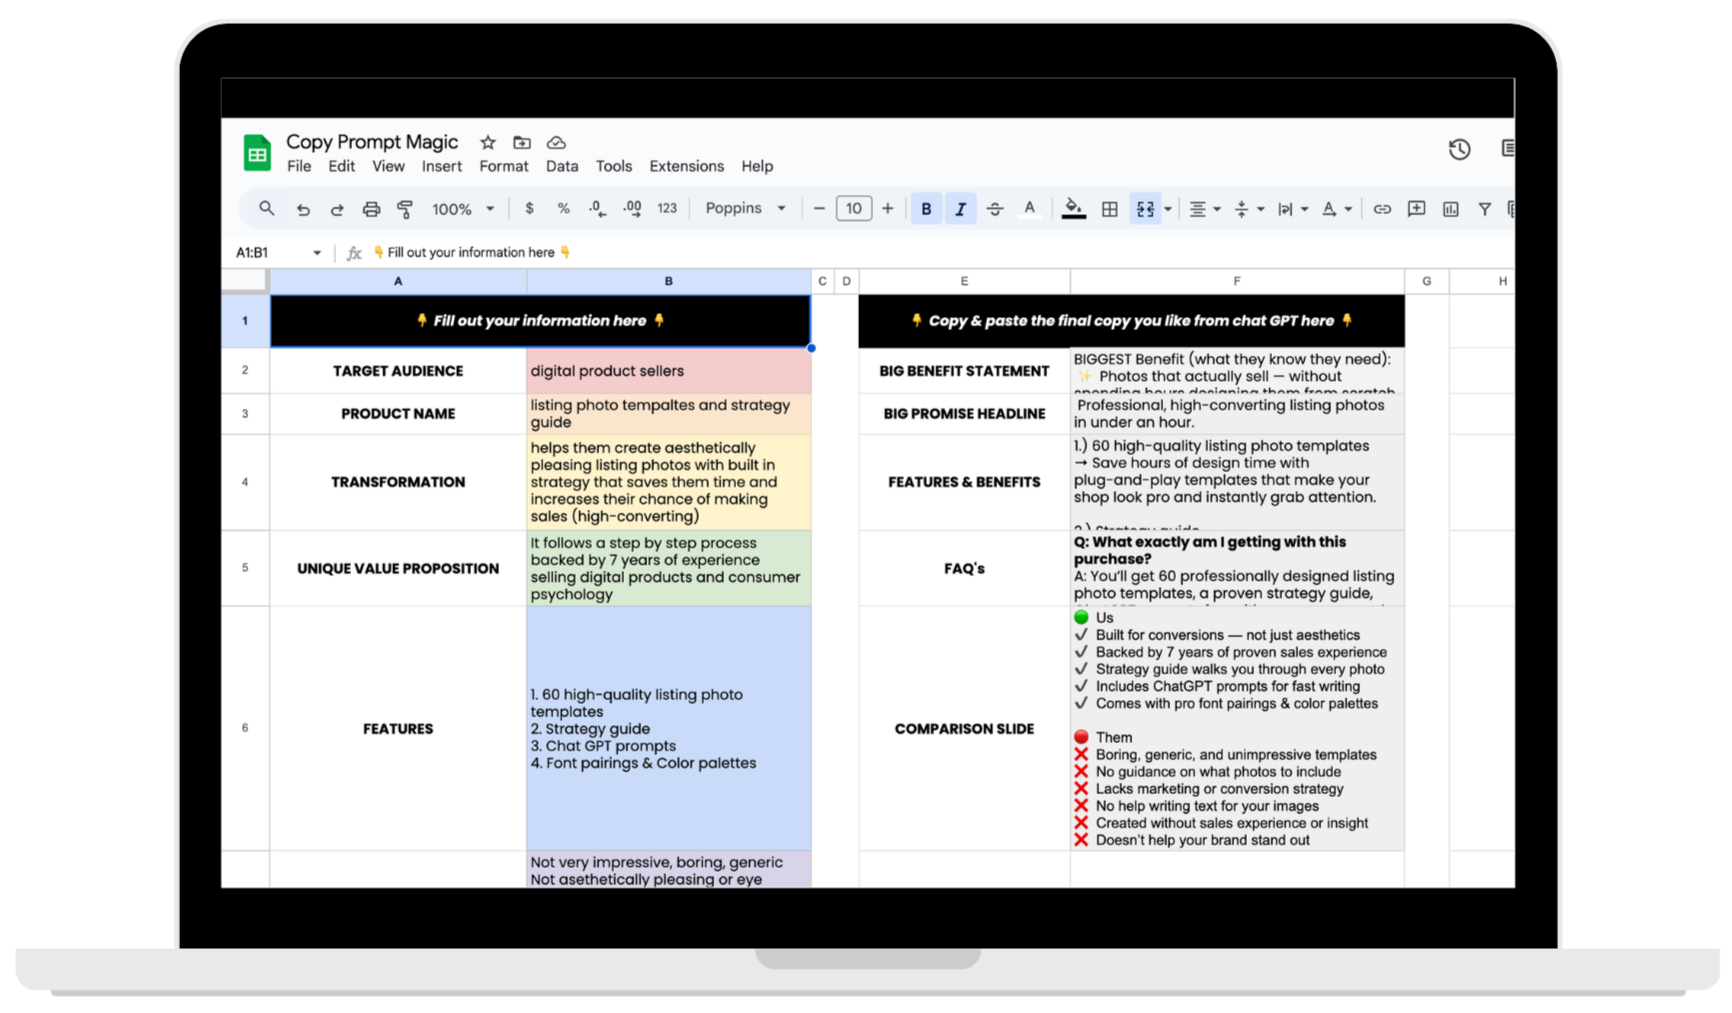Screen dimensions: 1732x1013
Task: Select the BIG PROMISE HEADLINE cell
Action: pyautogui.click(x=964, y=414)
